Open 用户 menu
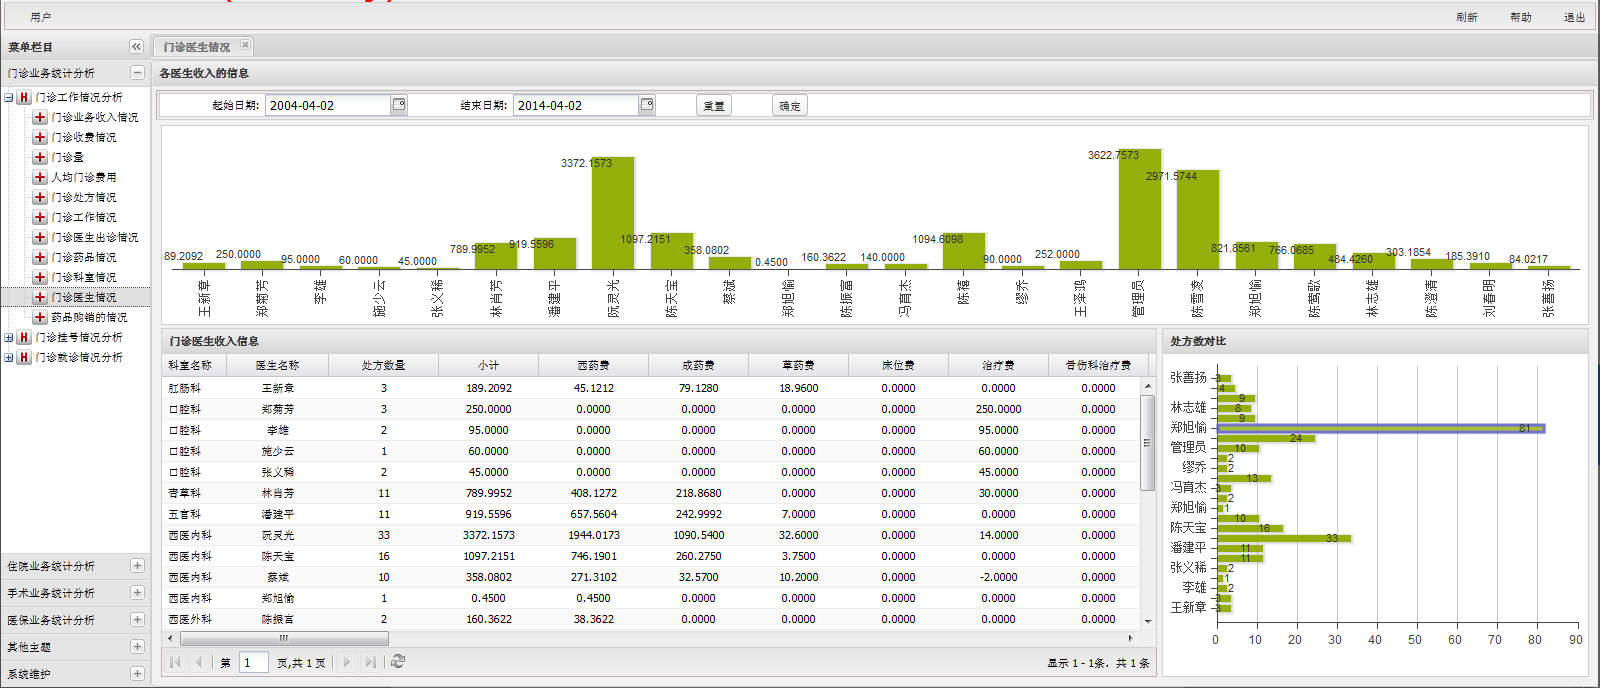 41,17
